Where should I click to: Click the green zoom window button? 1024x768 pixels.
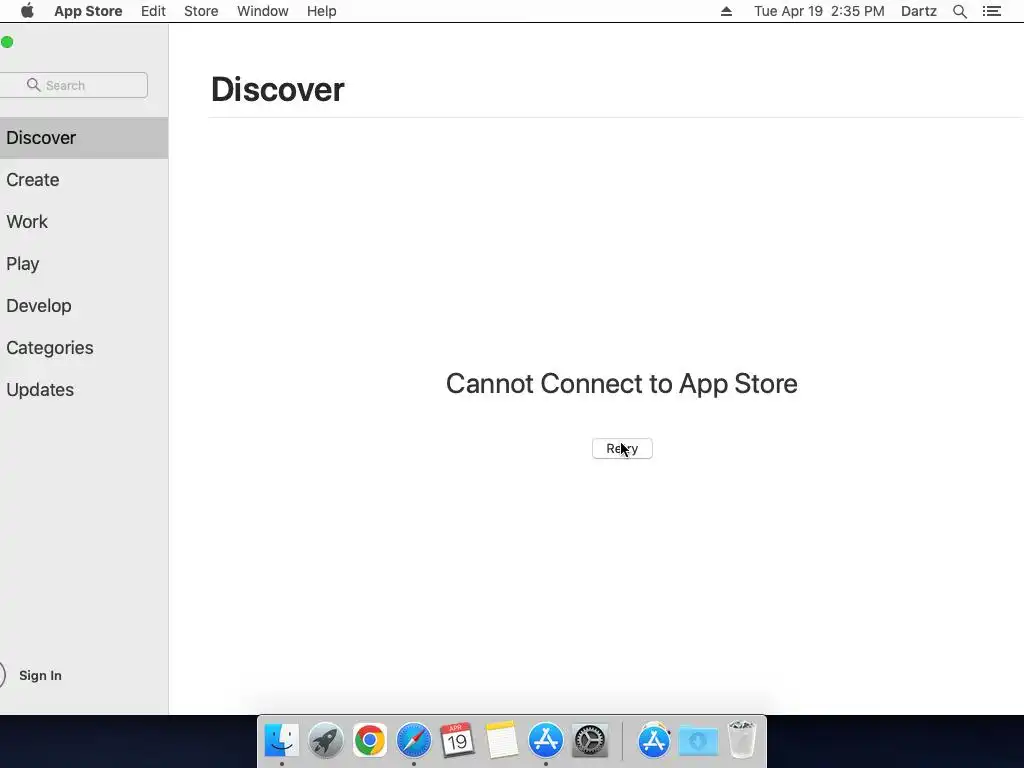[x=7, y=42]
